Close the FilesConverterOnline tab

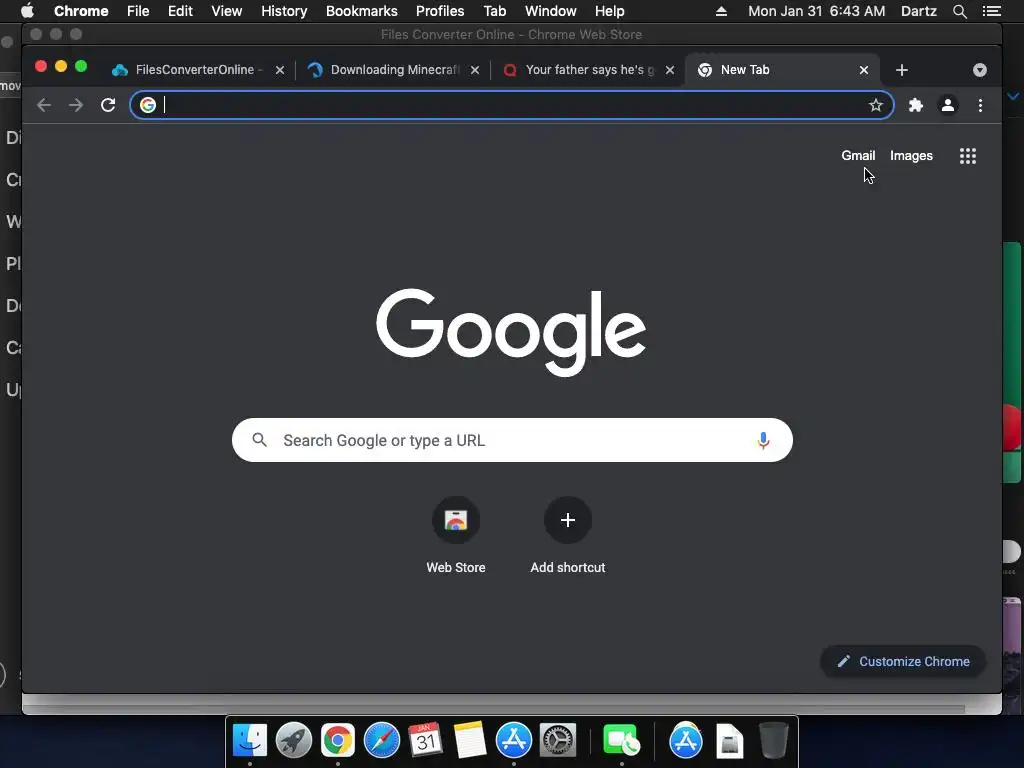(280, 70)
